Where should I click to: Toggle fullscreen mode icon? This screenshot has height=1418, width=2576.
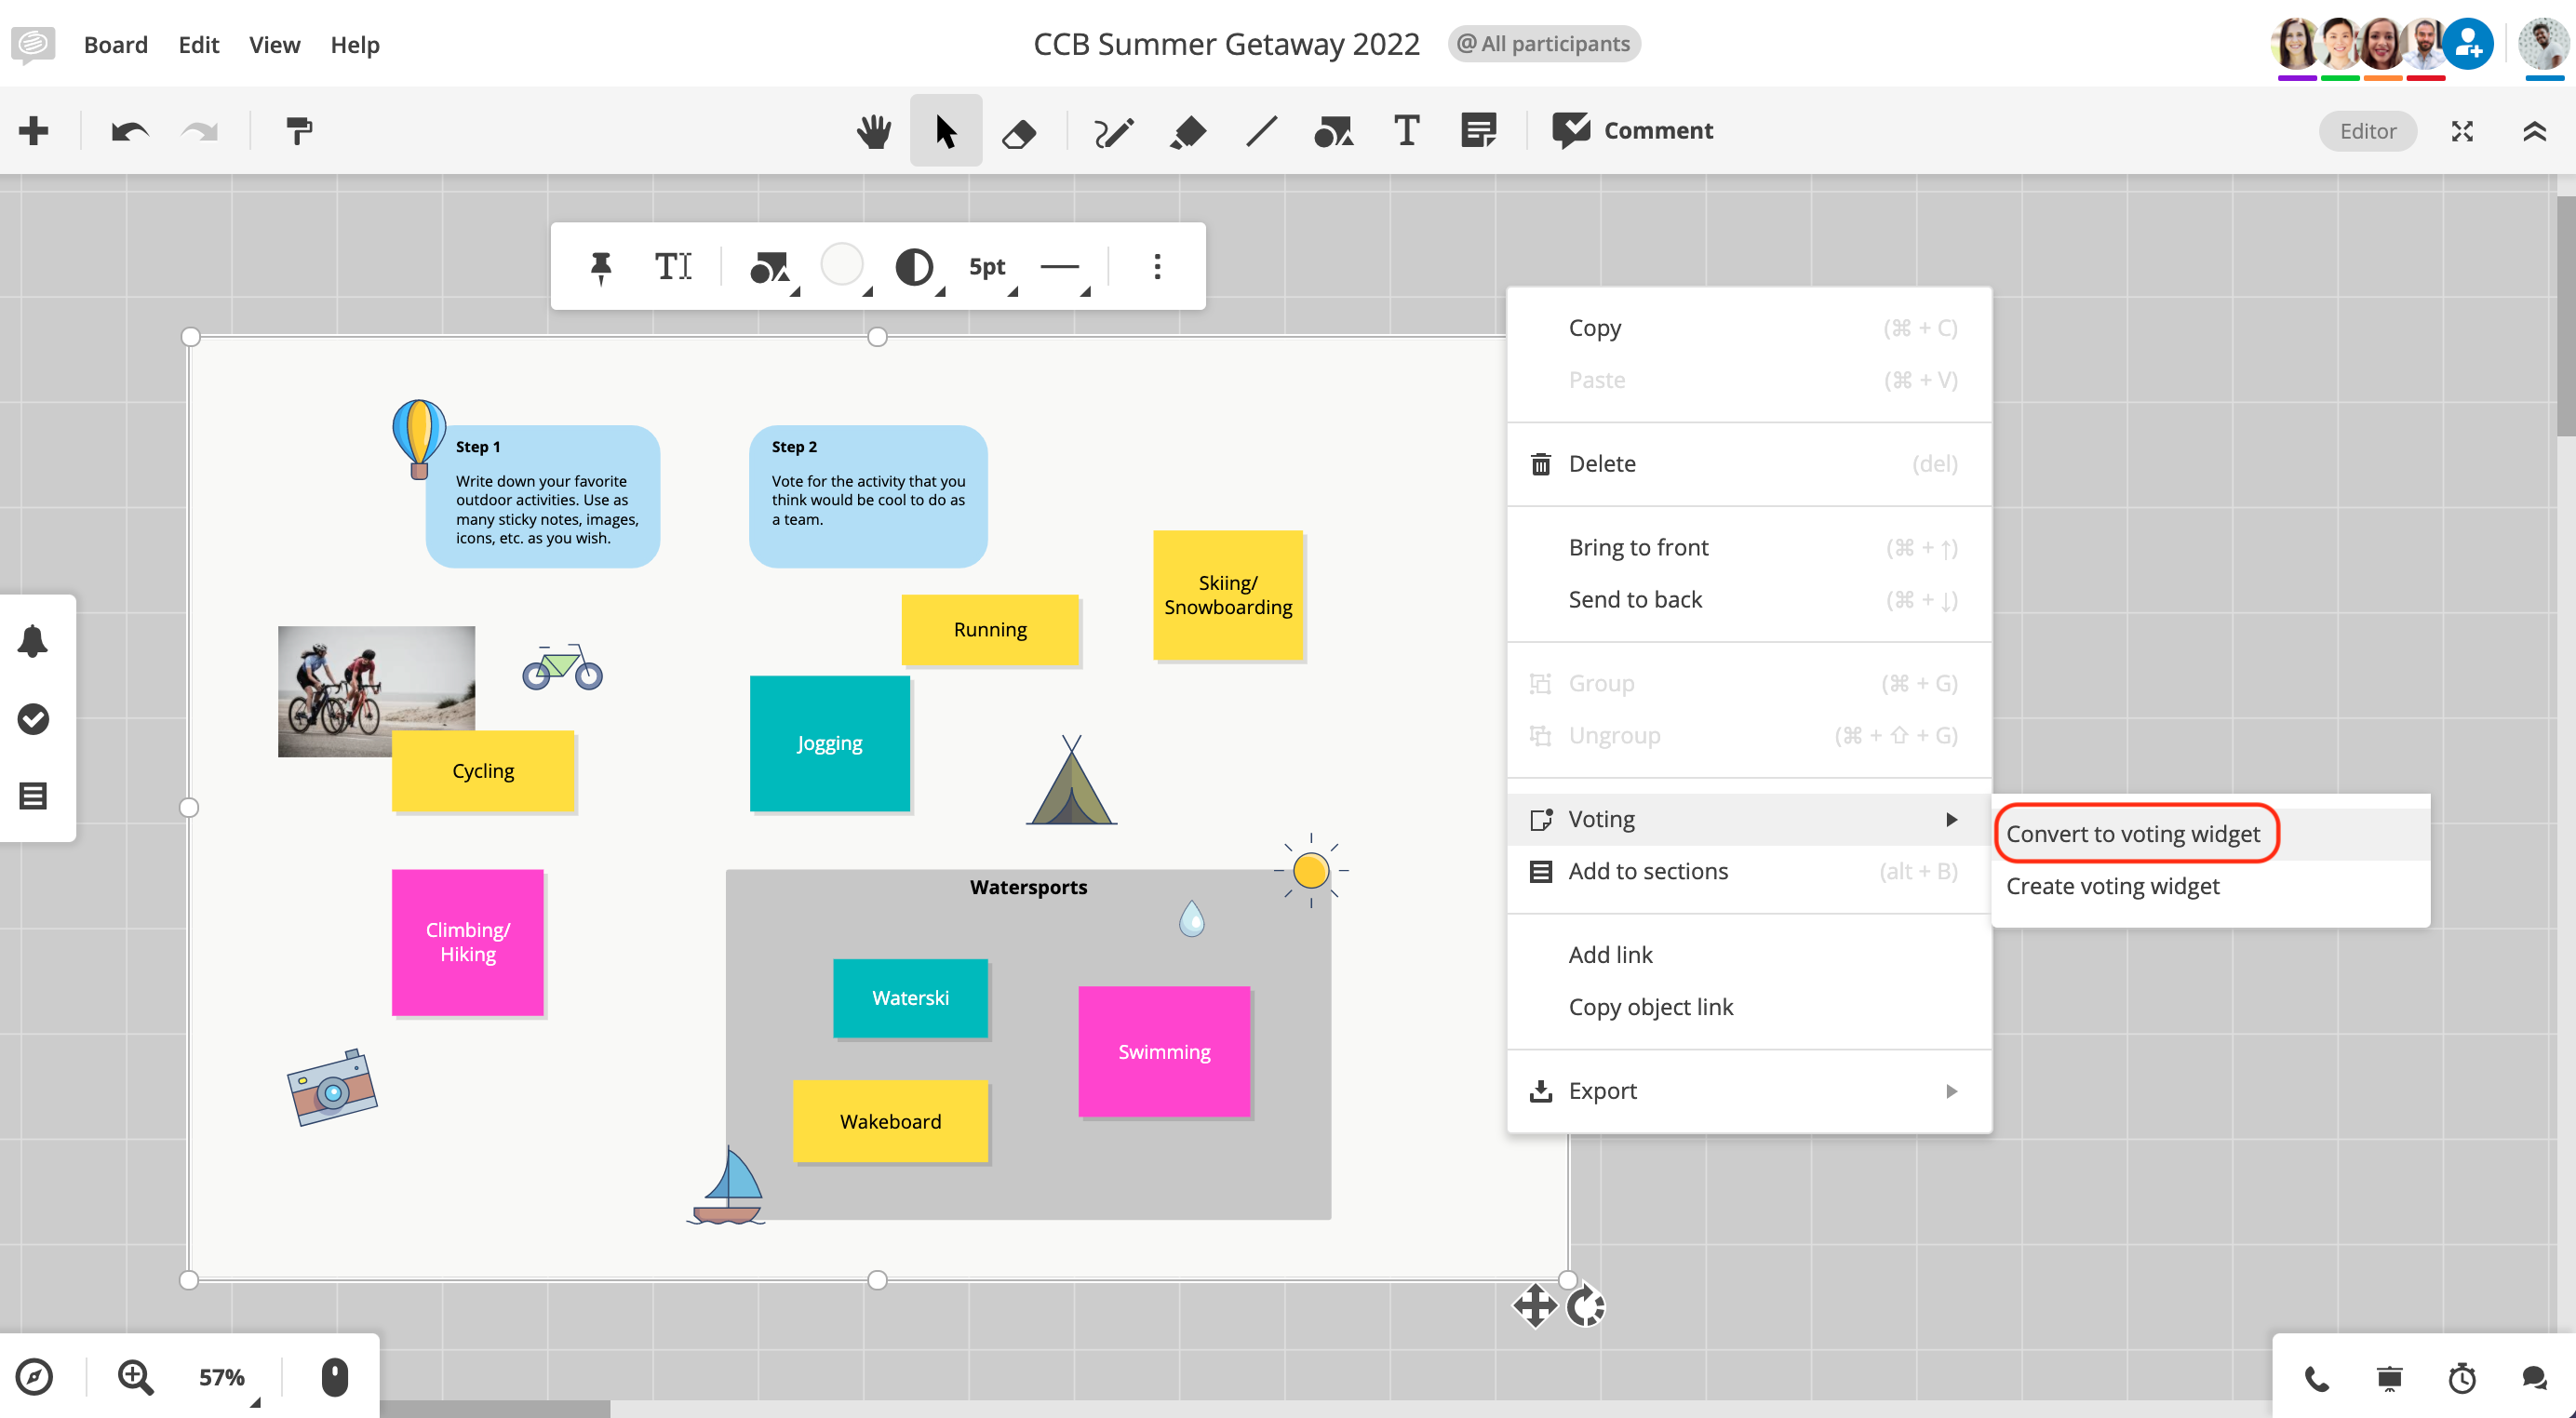[x=2461, y=131]
